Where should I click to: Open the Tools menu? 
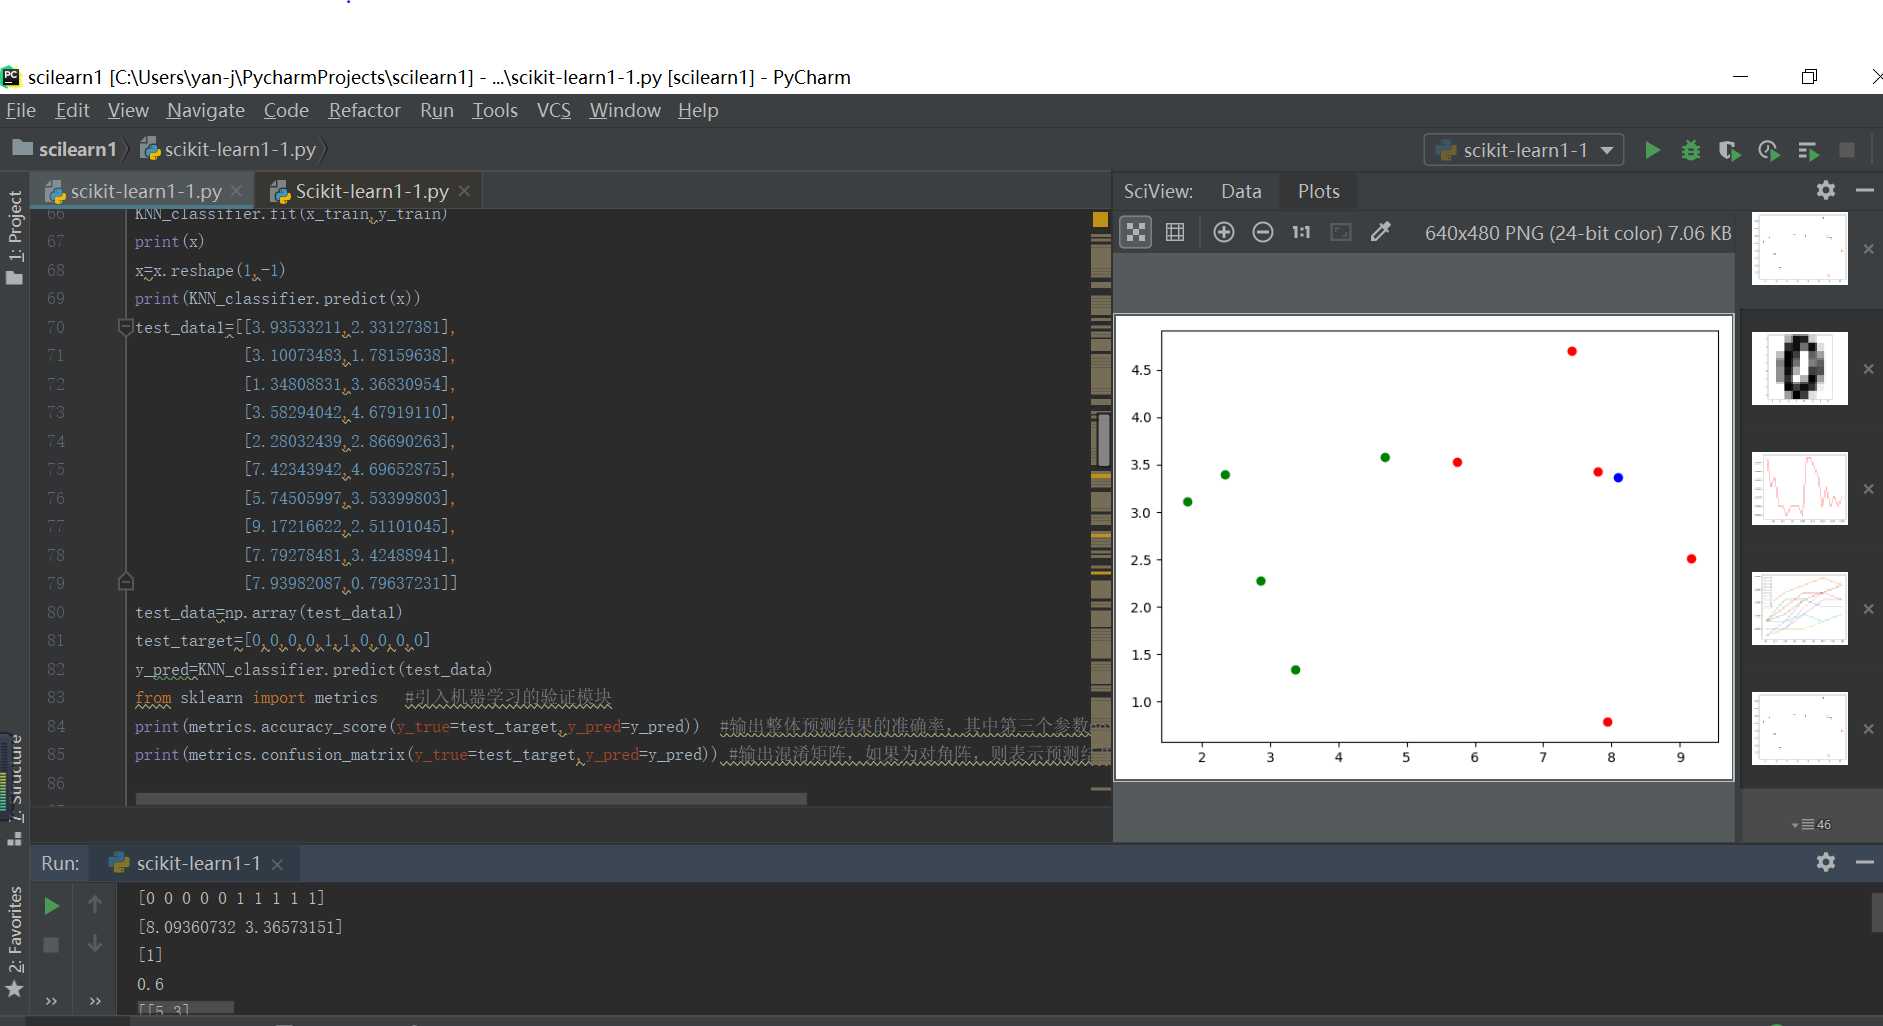click(x=495, y=110)
